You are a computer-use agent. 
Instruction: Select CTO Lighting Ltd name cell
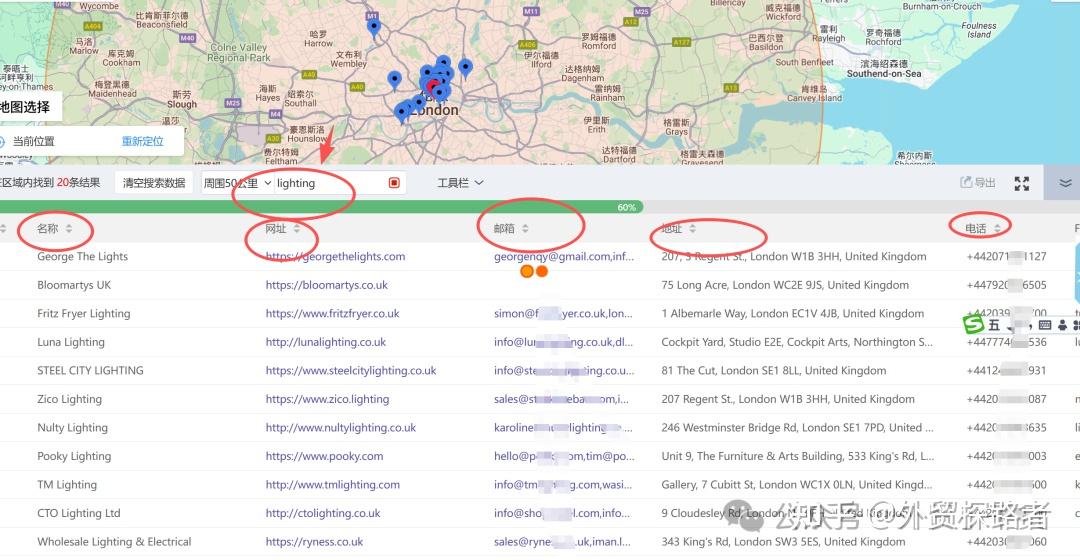coord(79,513)
